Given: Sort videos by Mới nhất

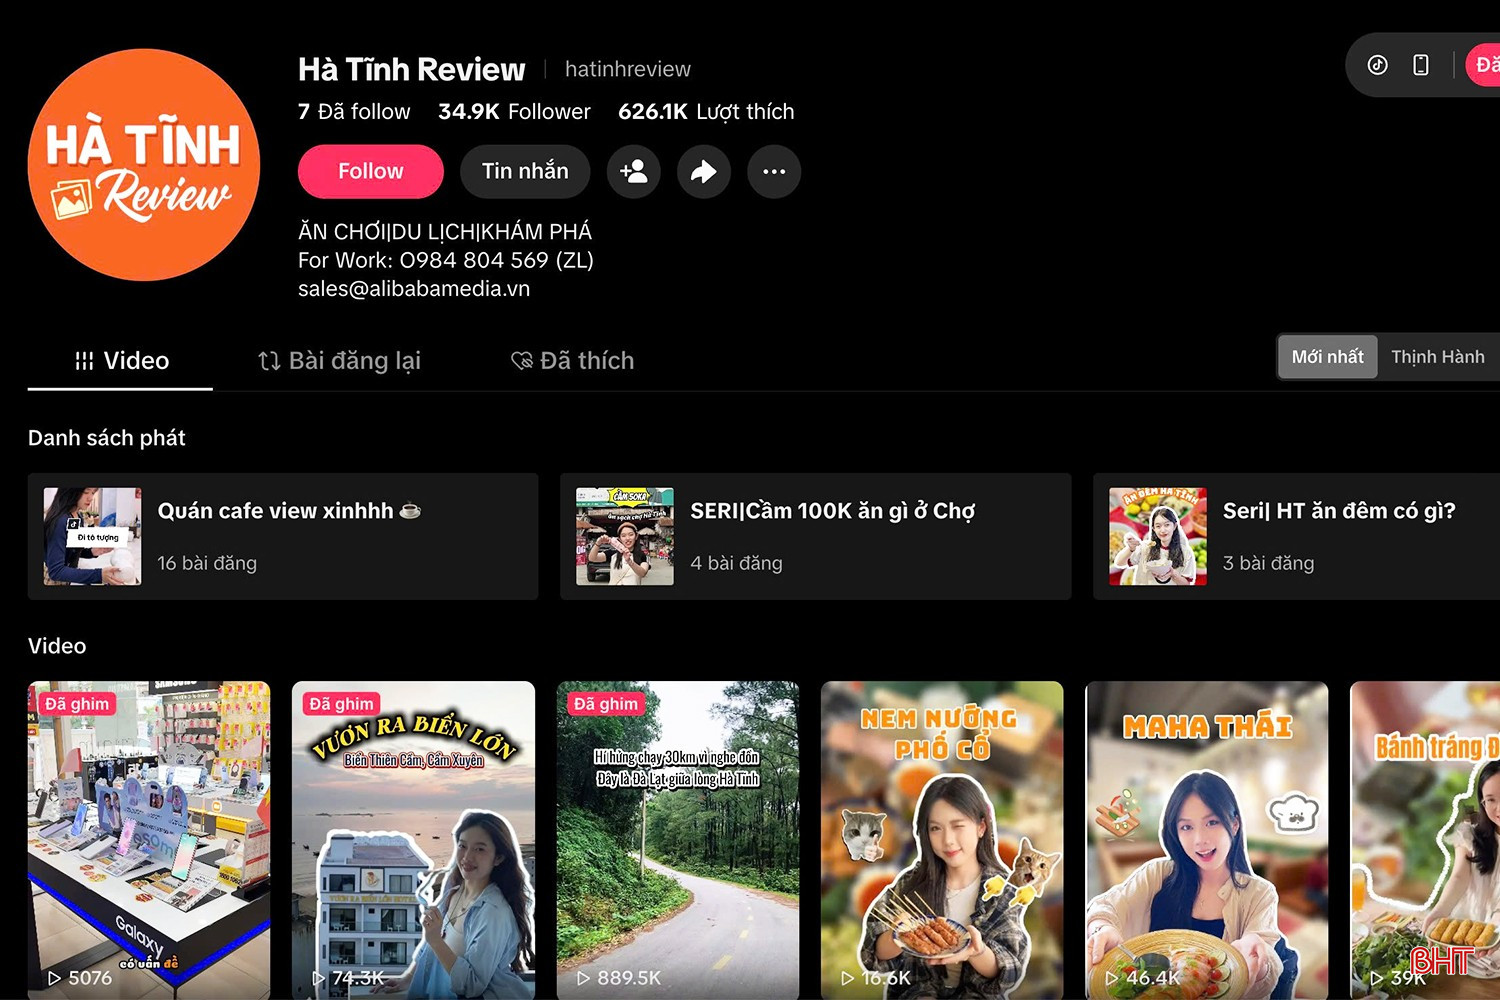Looking at the screenshot, I should point(1328,357).
